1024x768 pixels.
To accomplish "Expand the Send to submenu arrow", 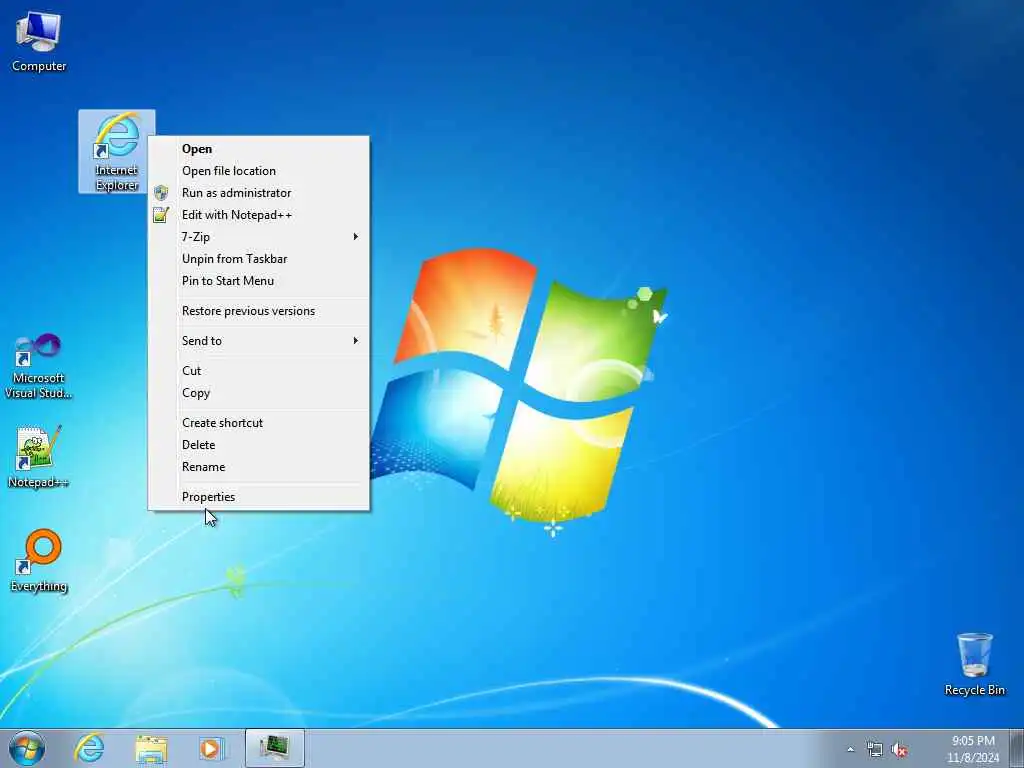I will click(355, 340).
